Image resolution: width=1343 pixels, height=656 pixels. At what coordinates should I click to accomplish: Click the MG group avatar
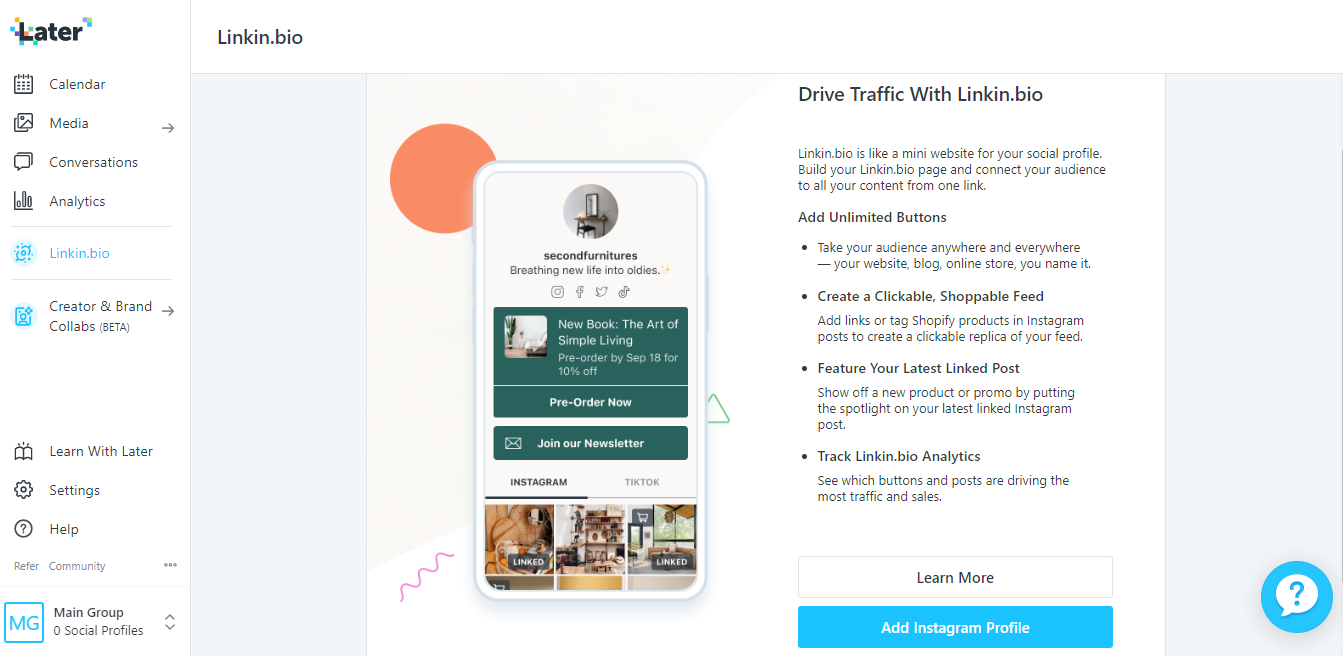24,622
